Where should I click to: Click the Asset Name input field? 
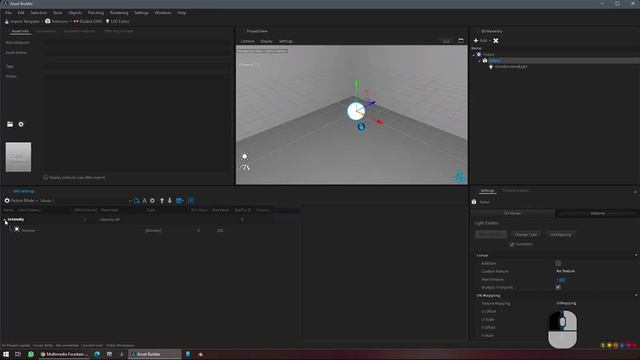pyautogui.click(x=138, y=53)
